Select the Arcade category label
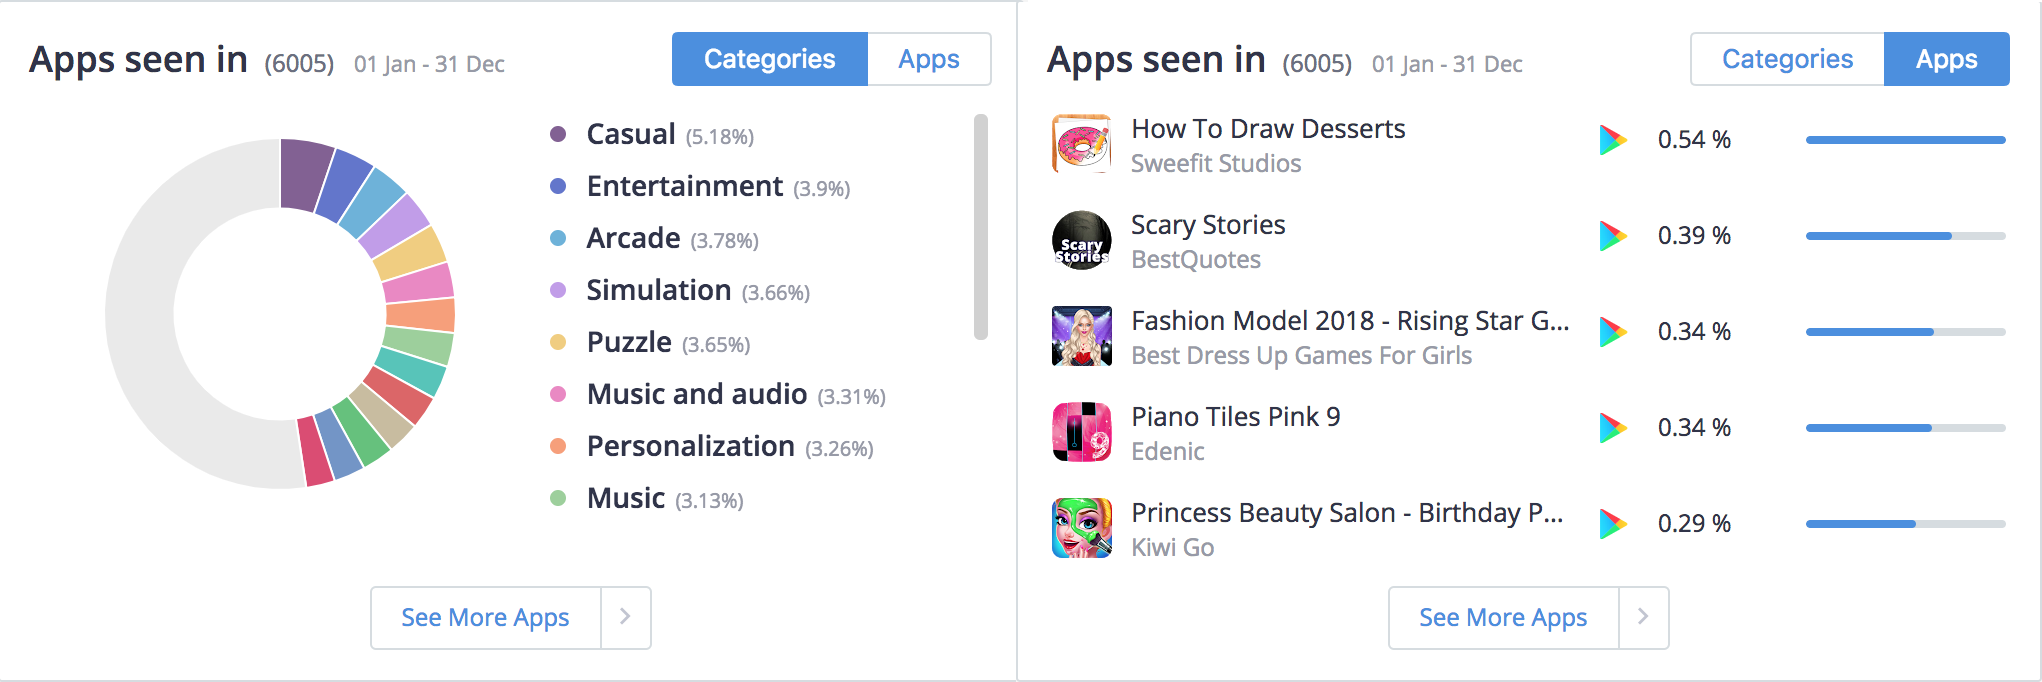 coord(634,238)
